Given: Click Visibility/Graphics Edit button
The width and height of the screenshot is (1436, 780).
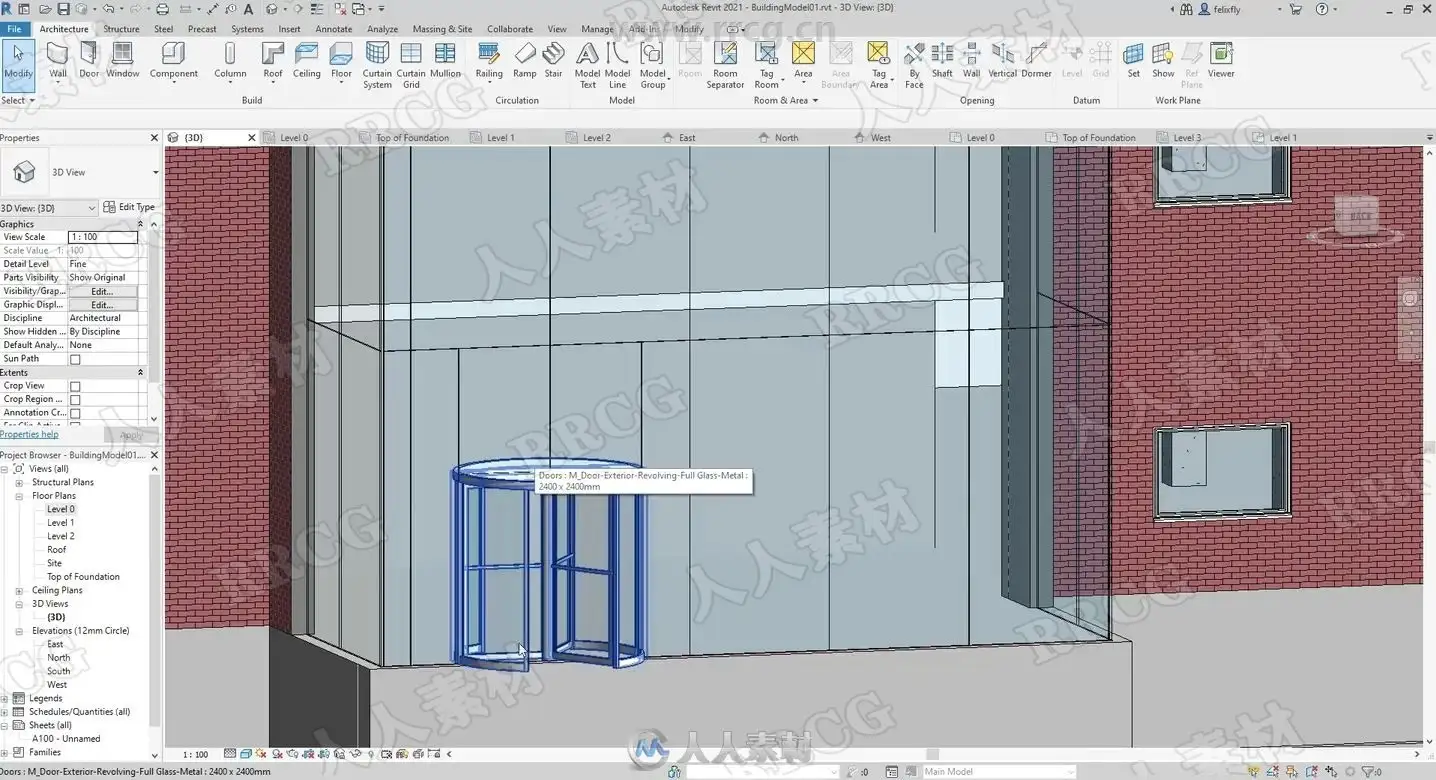Looking at the screenshot, I should click(102, 291).
